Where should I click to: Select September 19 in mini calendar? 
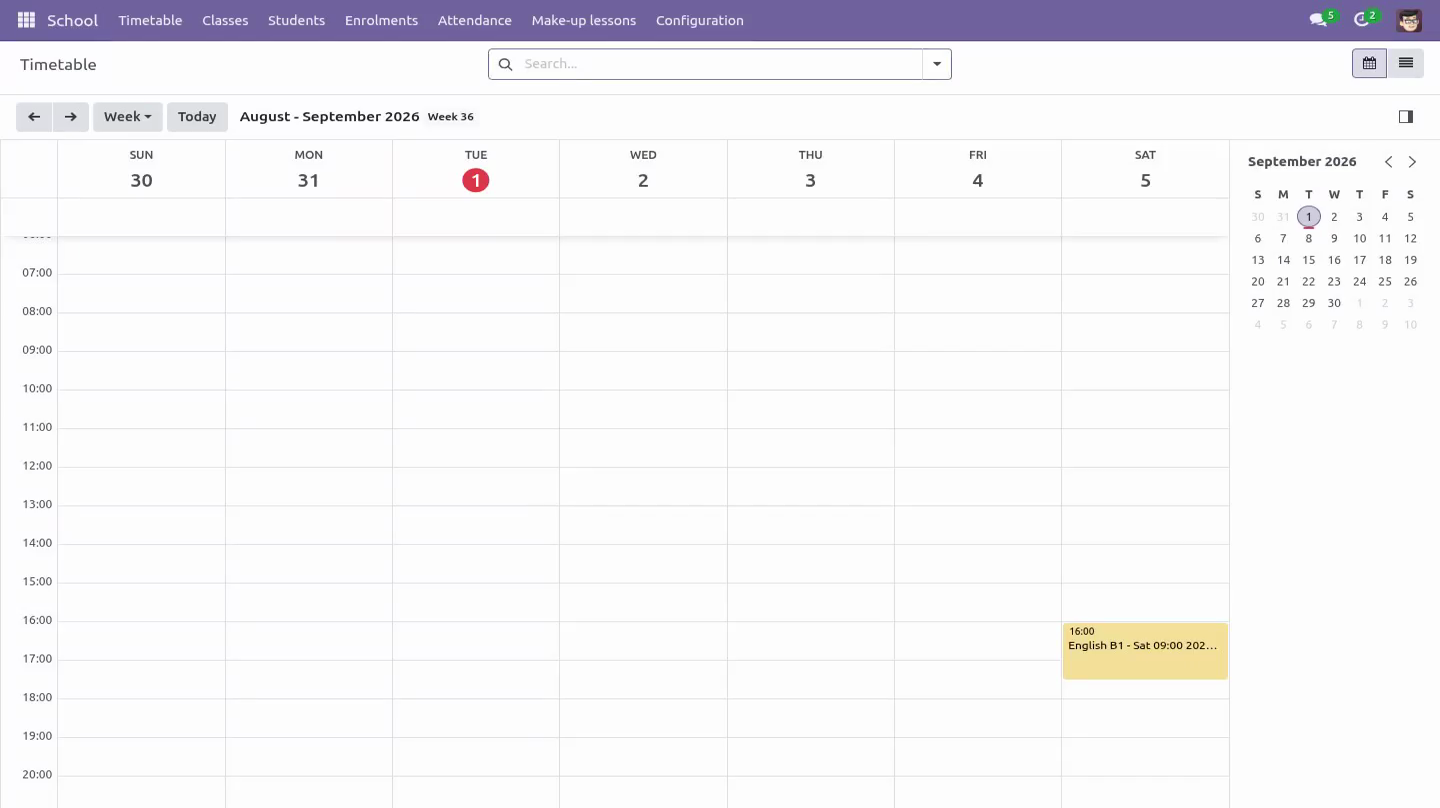pyautogui.click(x=1410, y=260)
